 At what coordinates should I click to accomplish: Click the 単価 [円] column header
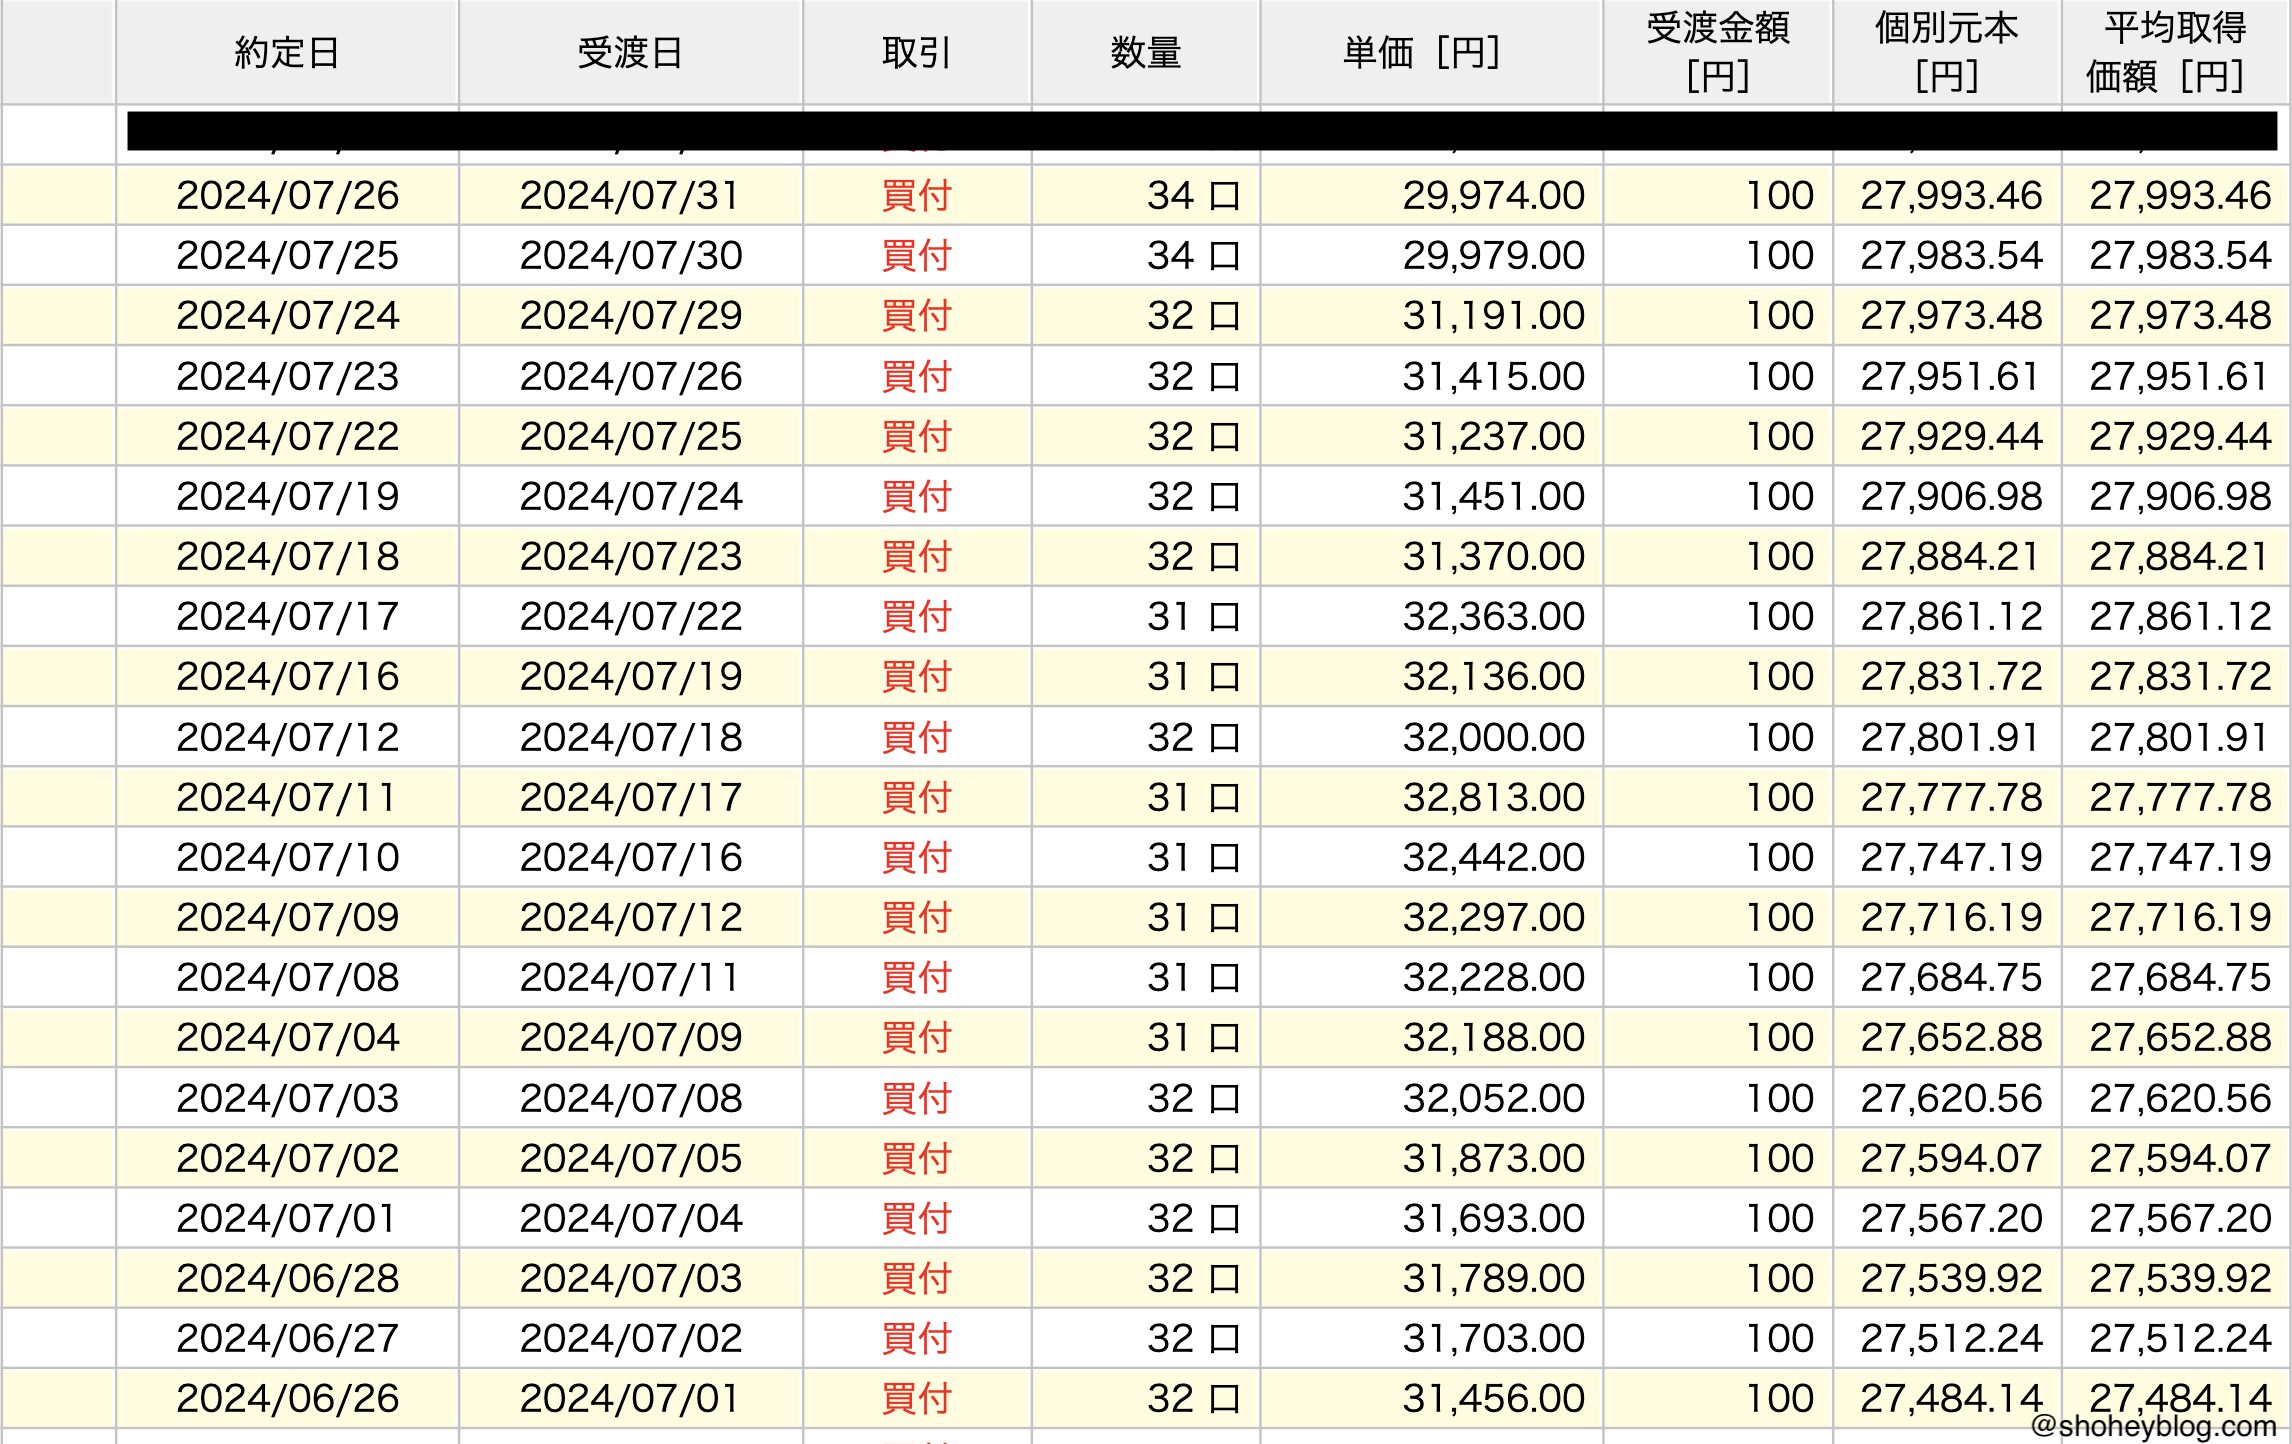coord(1432,52)
